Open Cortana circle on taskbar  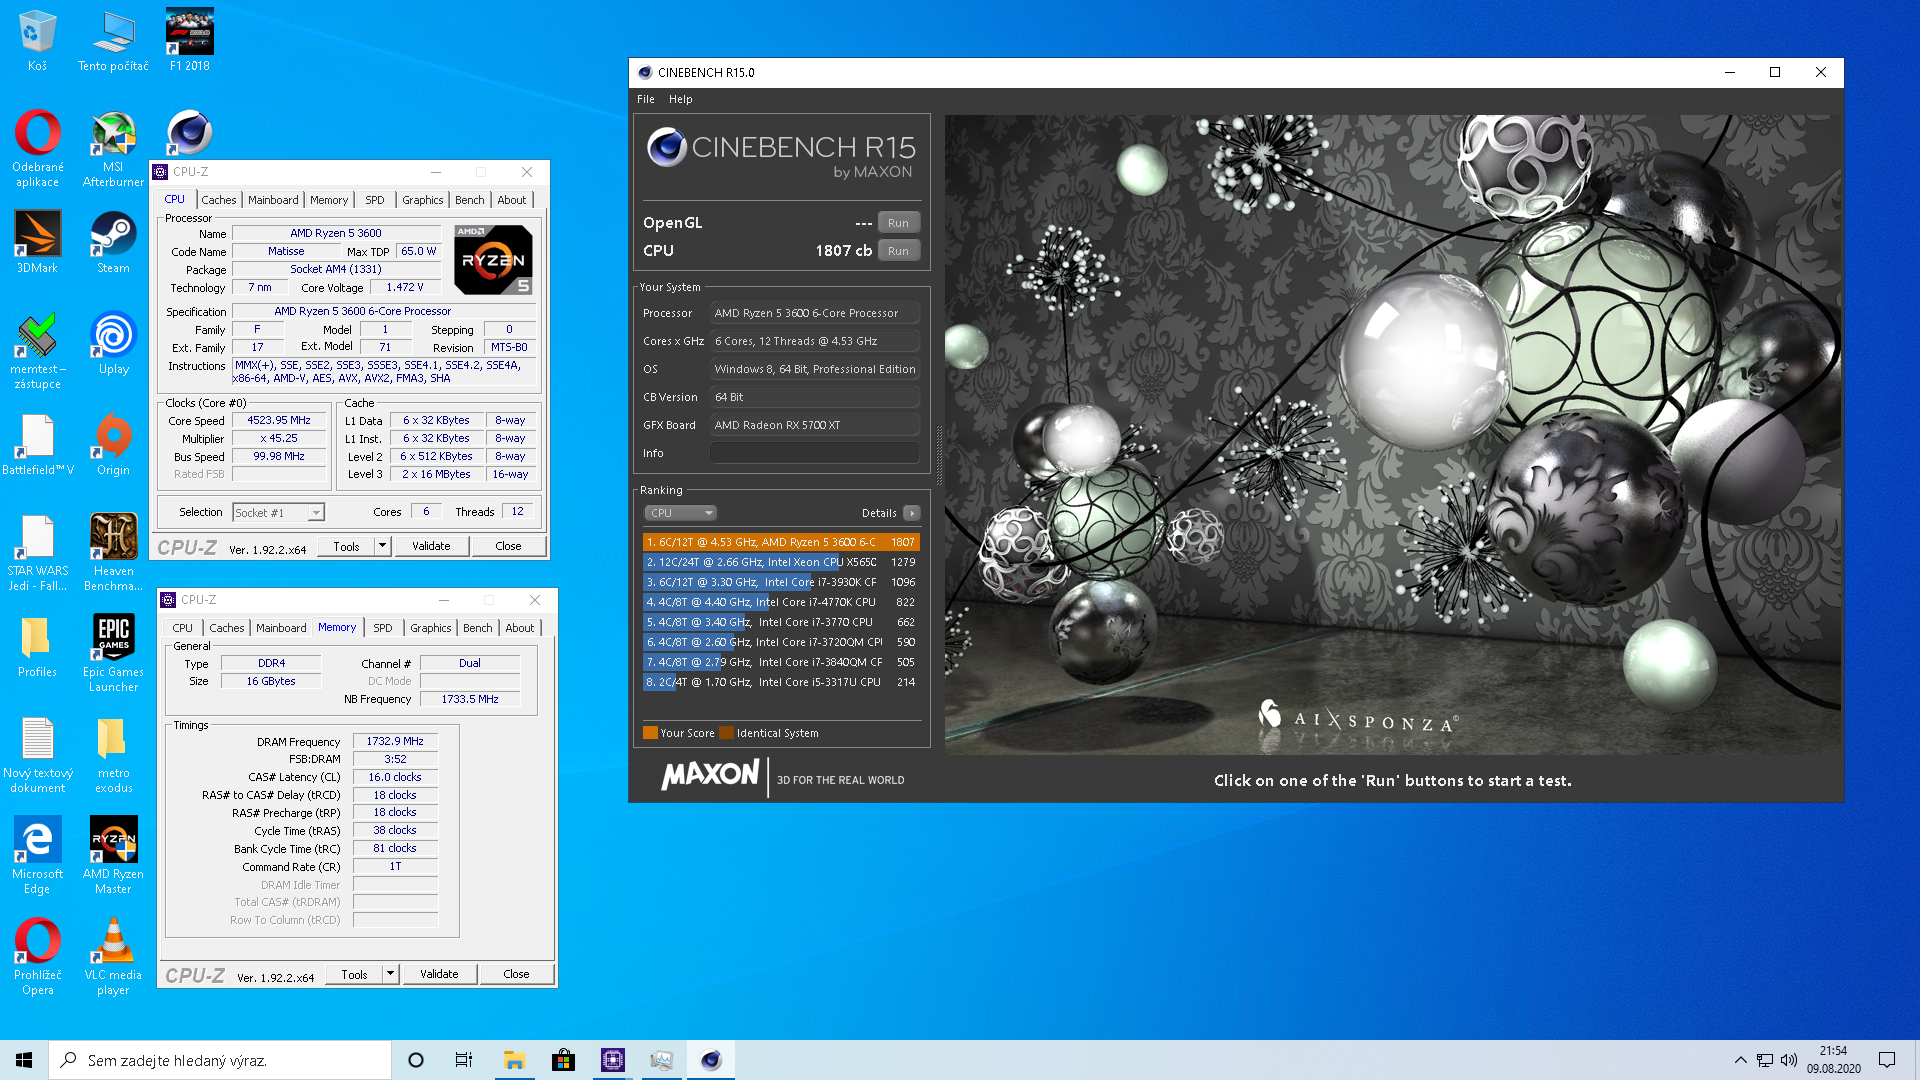pyautogui.click(x=416, y=1060)
